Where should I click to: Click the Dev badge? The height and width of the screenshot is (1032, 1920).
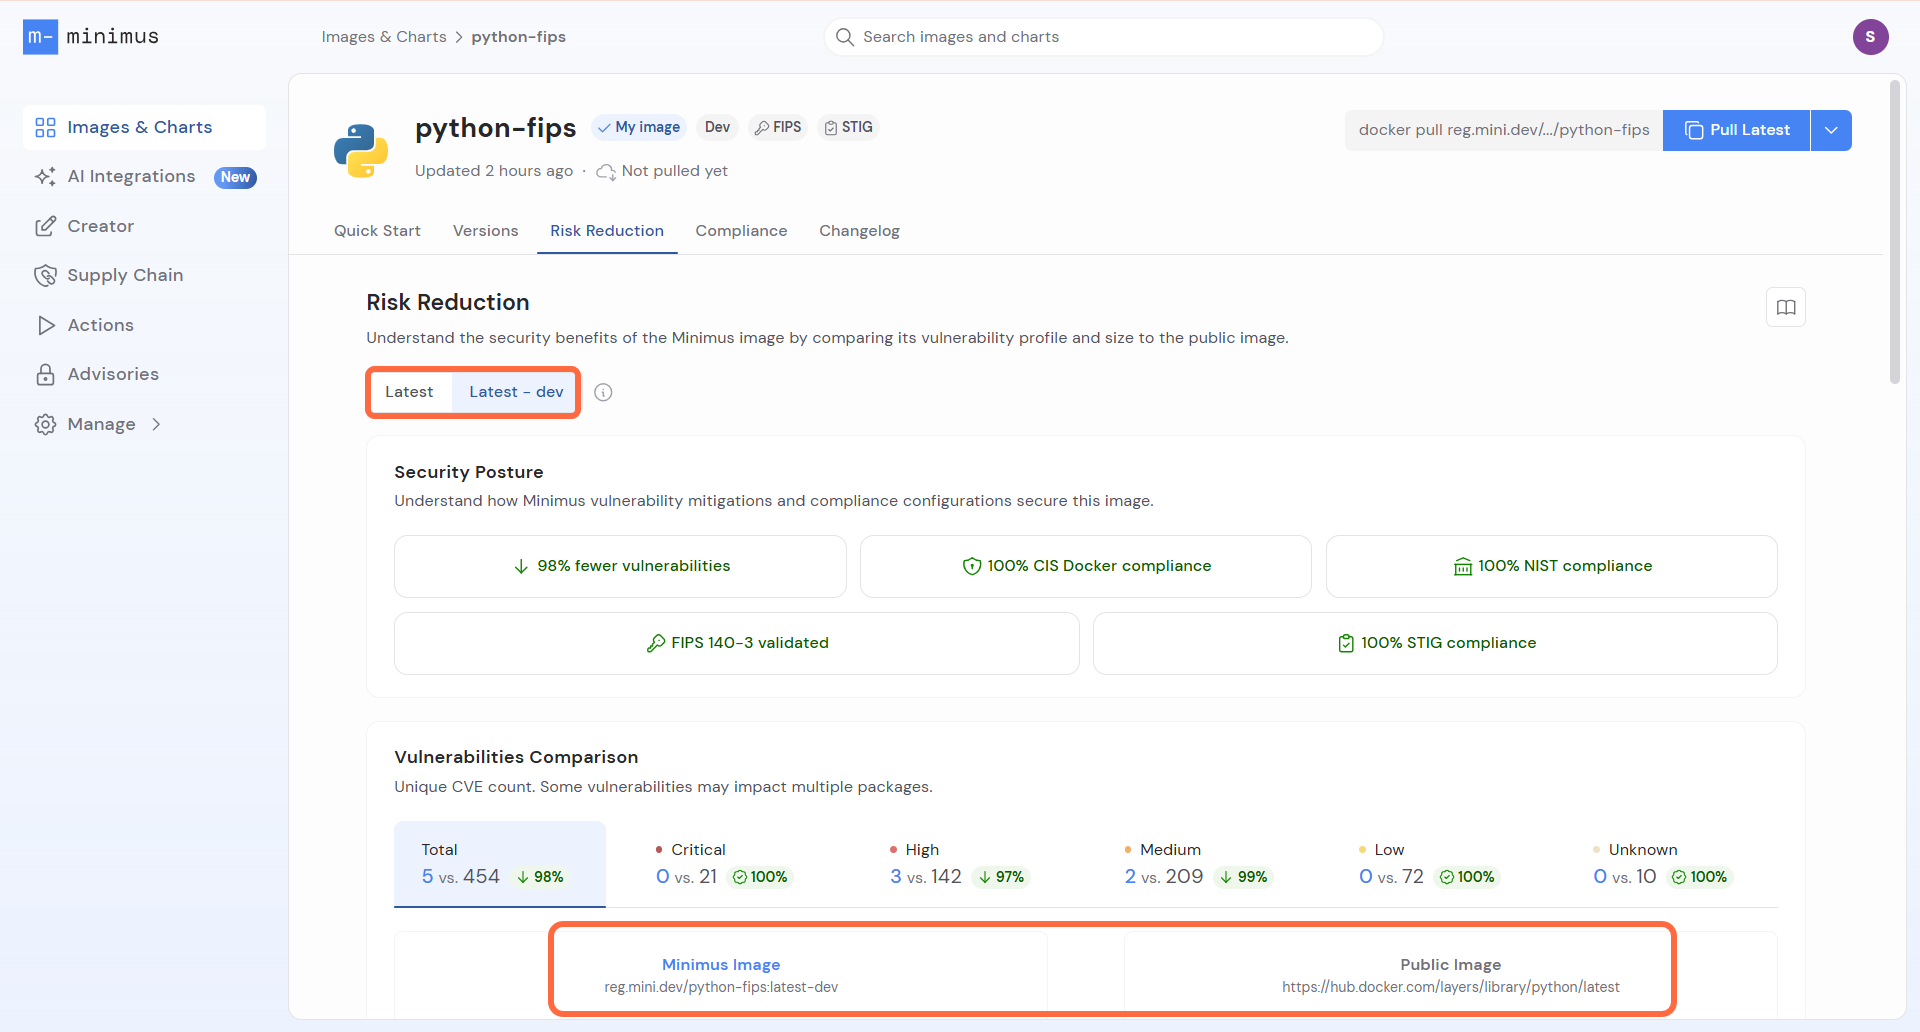click(x=717, y=128)
